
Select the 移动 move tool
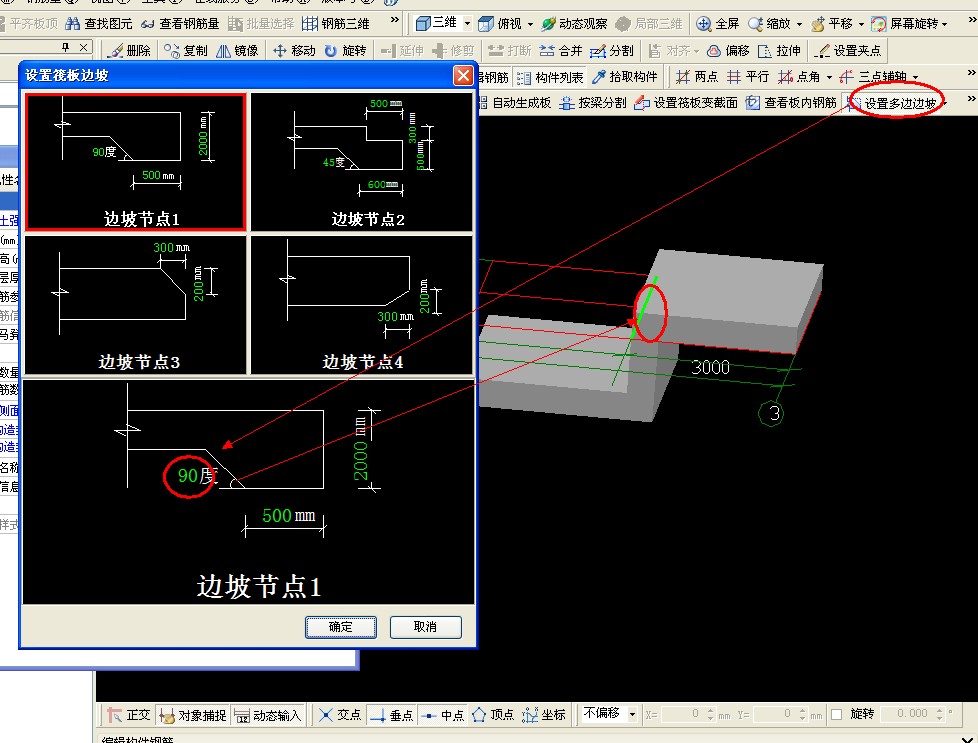point(294,51)
